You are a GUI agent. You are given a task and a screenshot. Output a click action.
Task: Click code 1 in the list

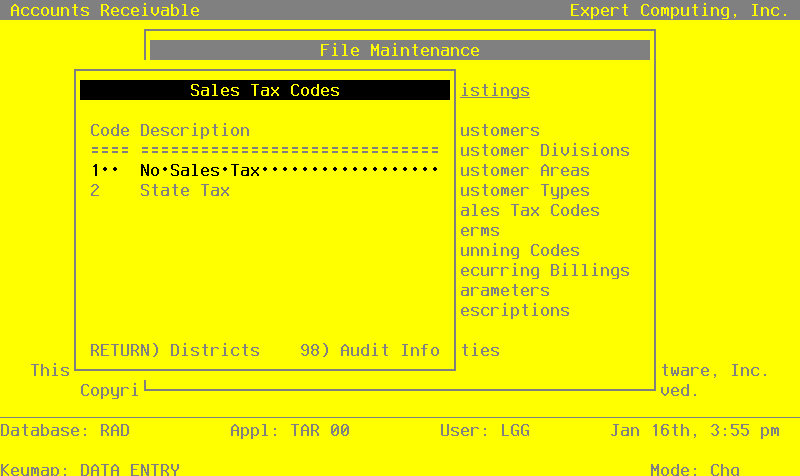tap(95, 170)
